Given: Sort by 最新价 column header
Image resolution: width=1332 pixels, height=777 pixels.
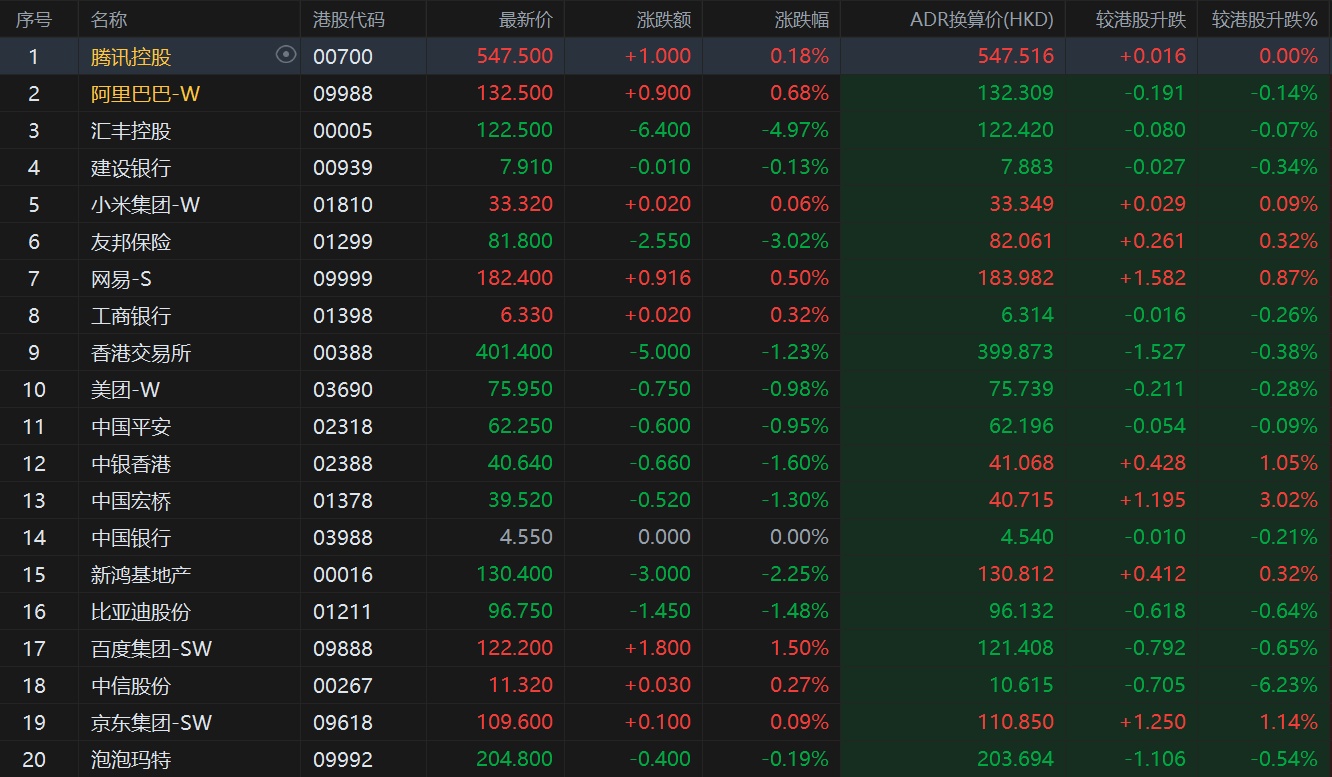Looking at the screenshot, I should coord(525,19).
